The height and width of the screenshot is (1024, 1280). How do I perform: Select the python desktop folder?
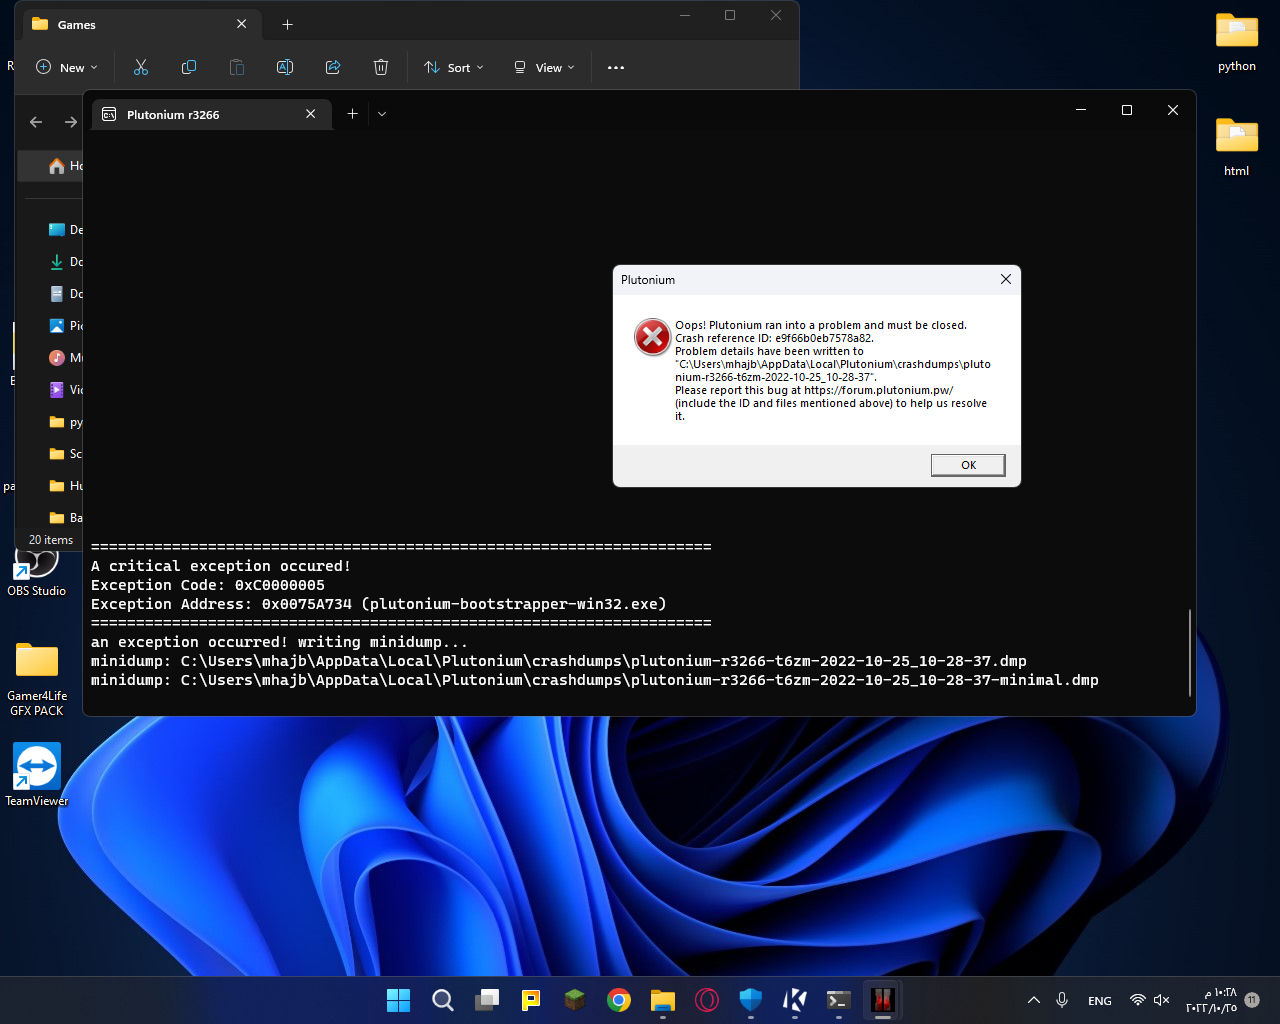click(1237, 42)
